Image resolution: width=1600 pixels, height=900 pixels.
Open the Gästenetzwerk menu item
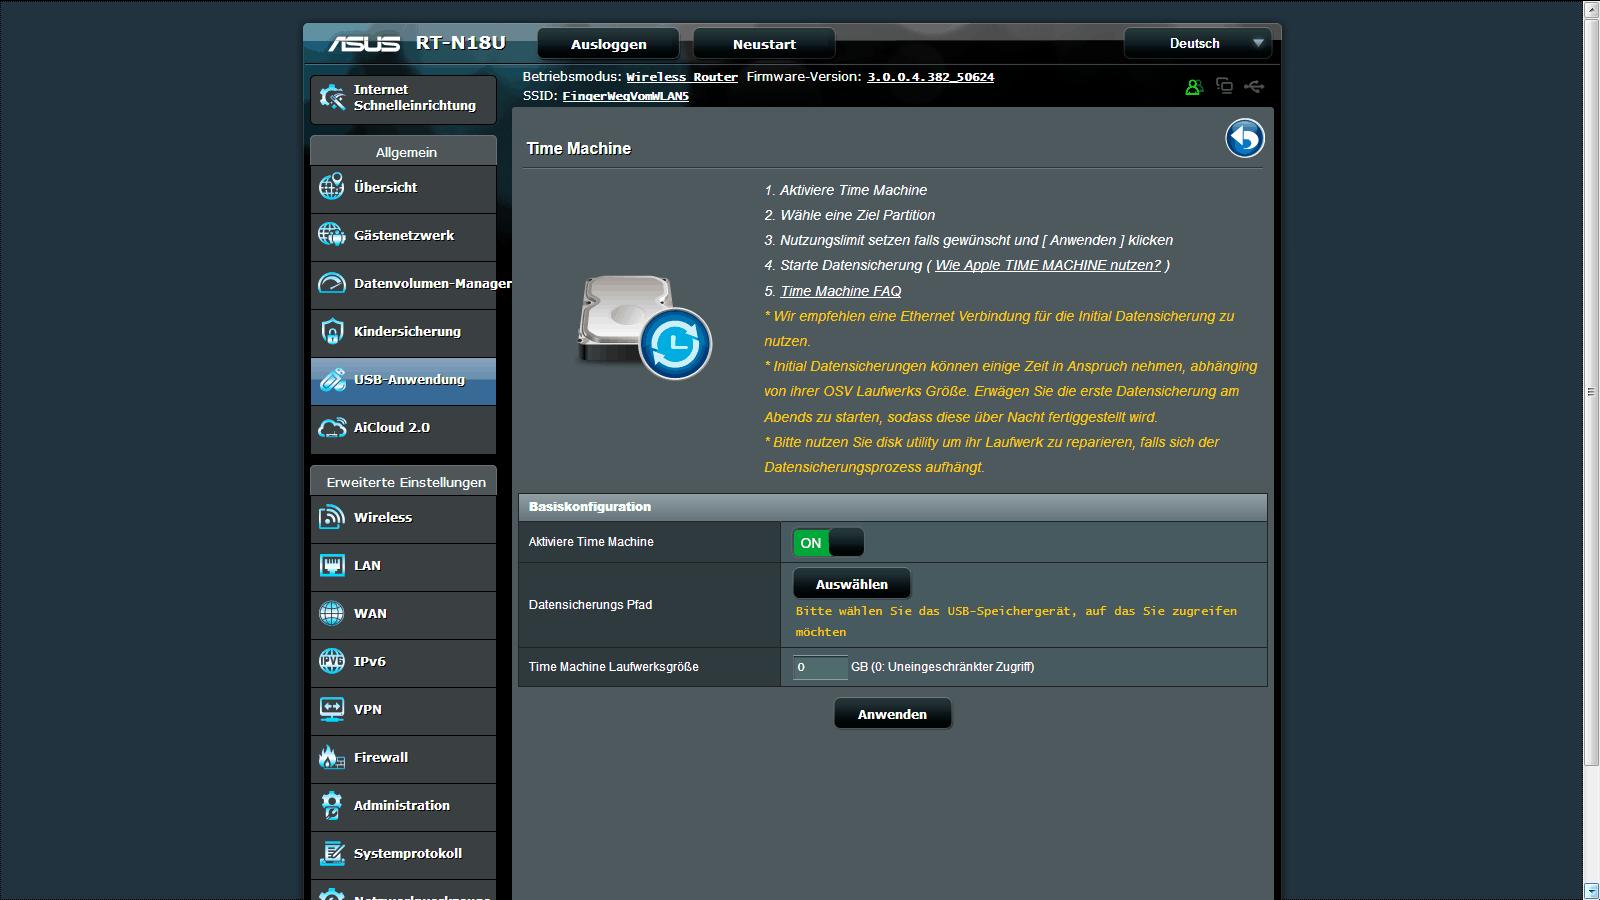click(x=403, y=236)
